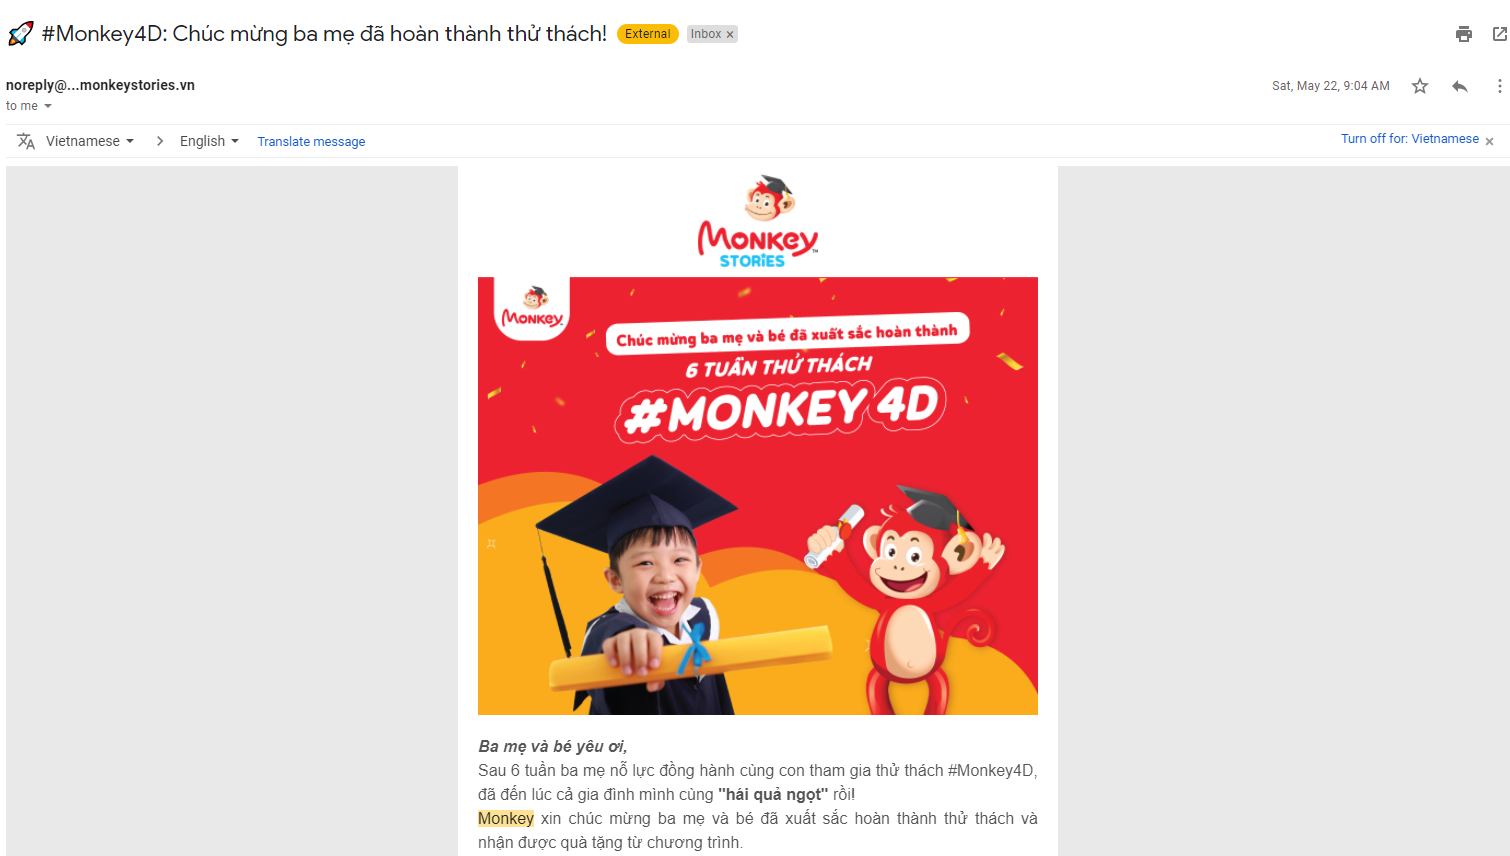
Task: Click the translate language icon
Action: pos(26,141)
